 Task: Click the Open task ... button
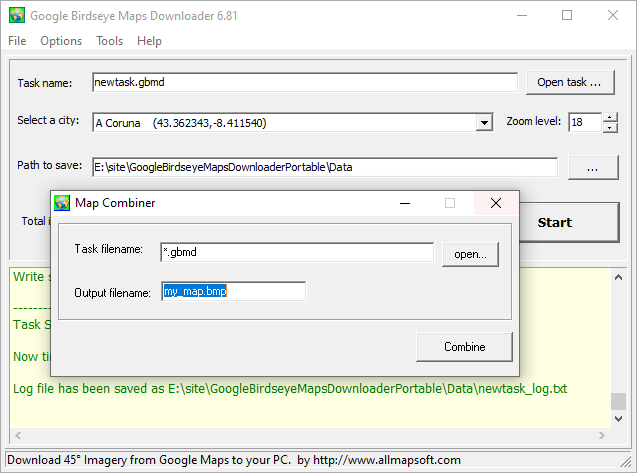[x=570, y=82]
